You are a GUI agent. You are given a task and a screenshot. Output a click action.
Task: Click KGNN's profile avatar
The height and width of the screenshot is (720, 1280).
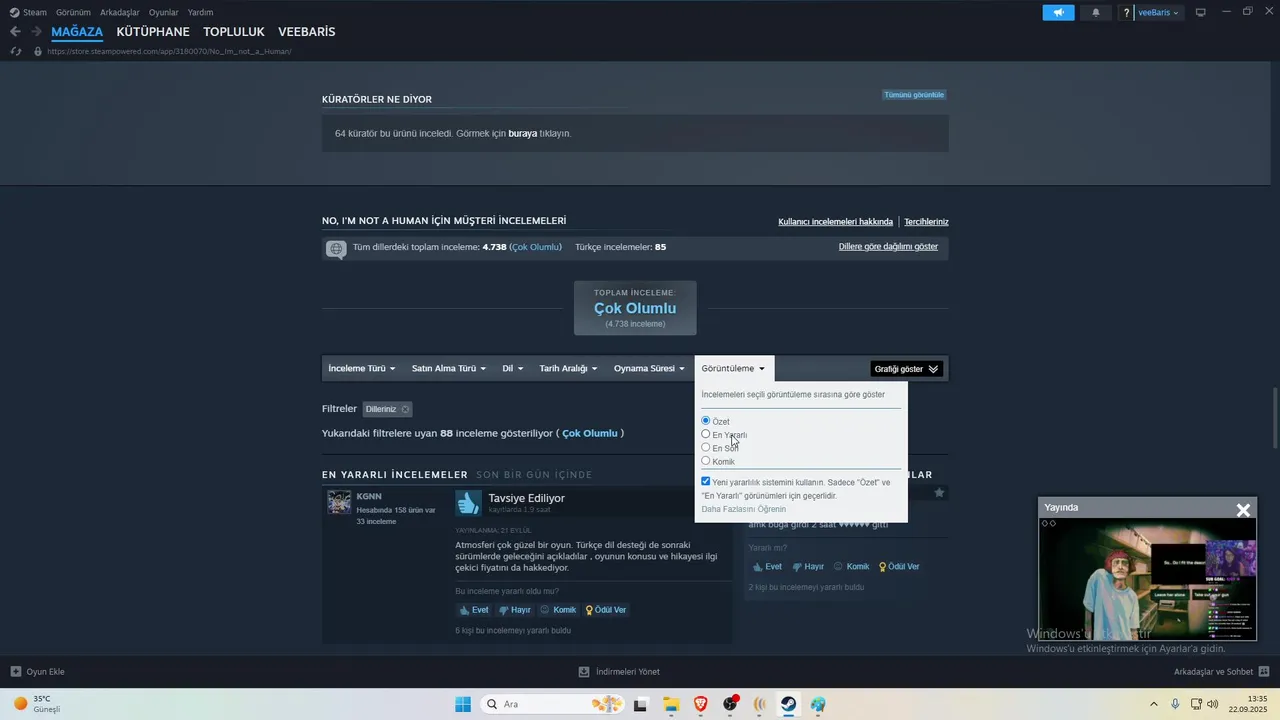pyautogui.click(x=339, y=502)
